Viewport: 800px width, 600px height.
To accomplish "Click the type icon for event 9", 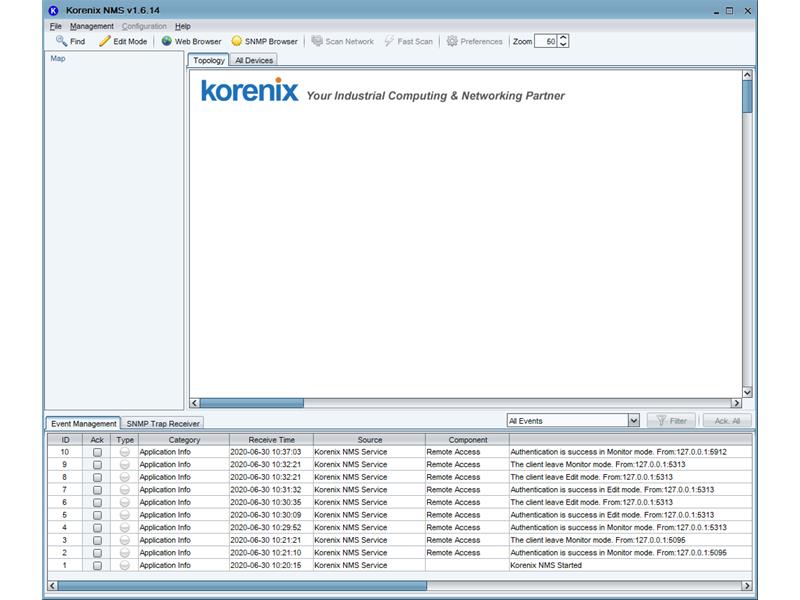I will 124,465.
